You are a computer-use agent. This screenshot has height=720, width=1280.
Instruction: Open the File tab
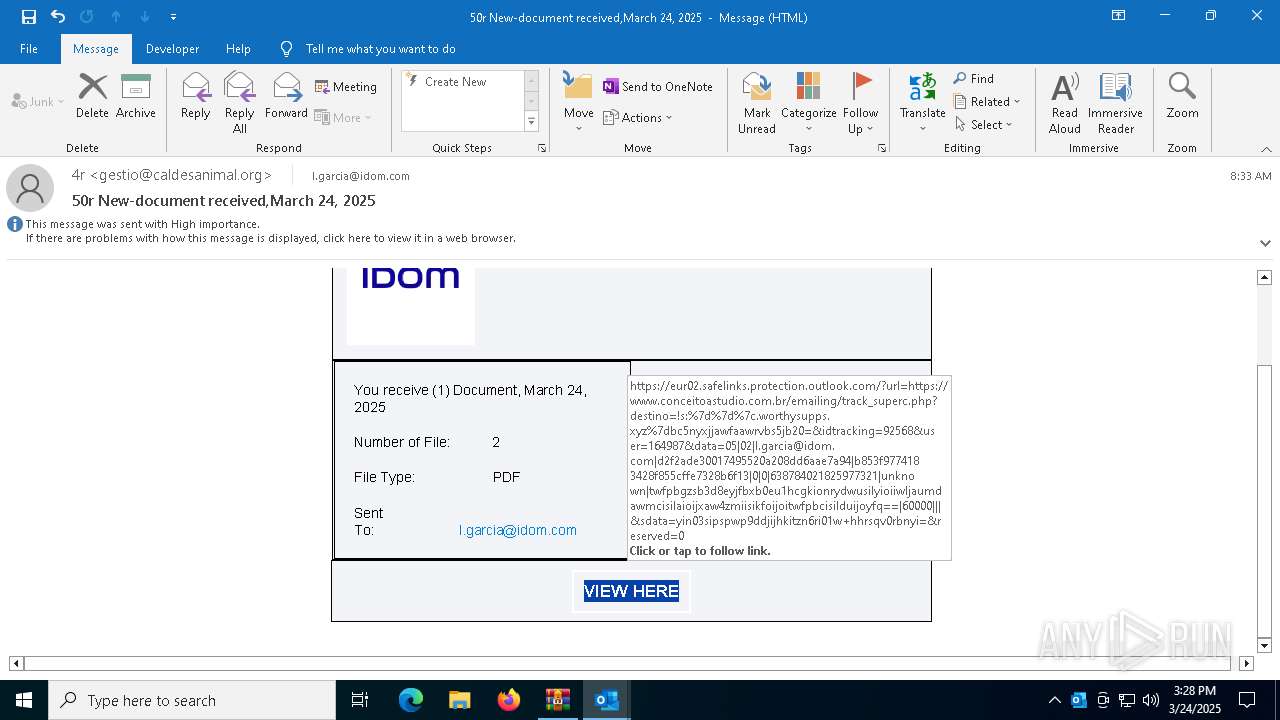pyautogui.click(x=29, y=49)
